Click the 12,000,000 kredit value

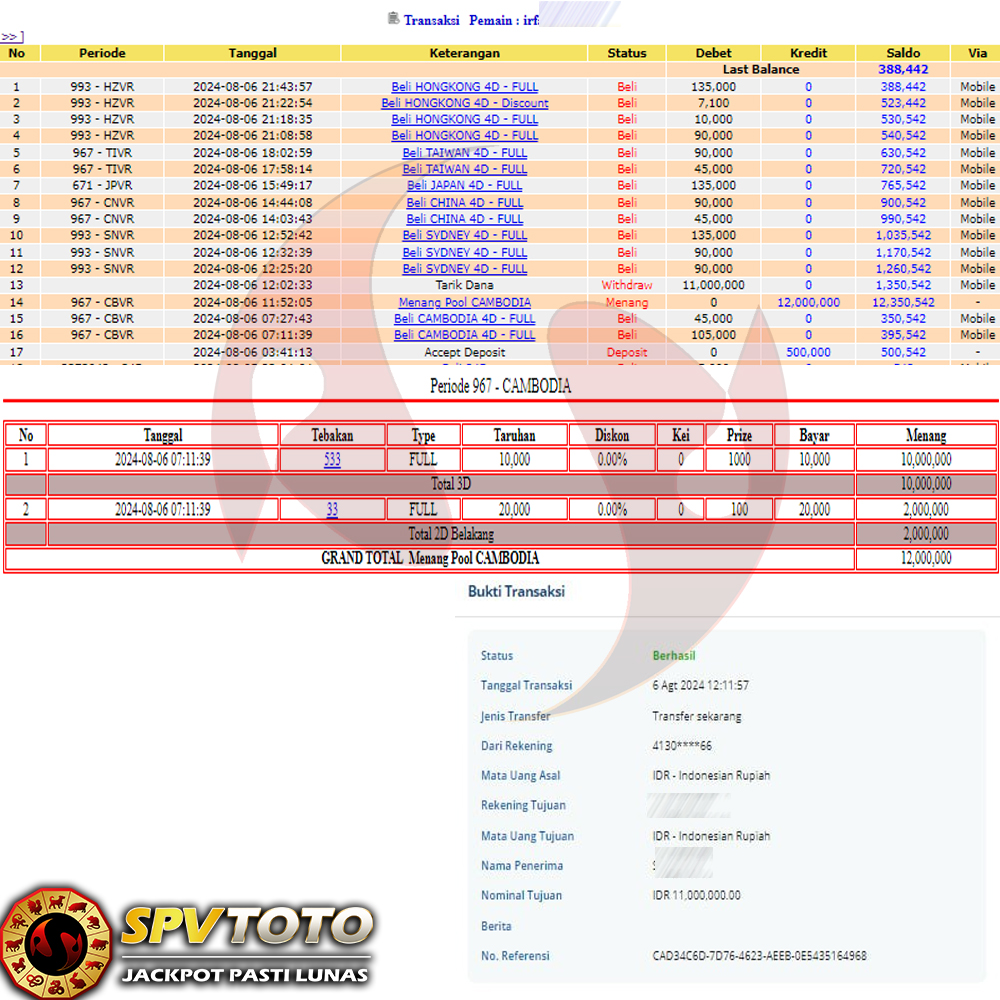tap(808, 302)
